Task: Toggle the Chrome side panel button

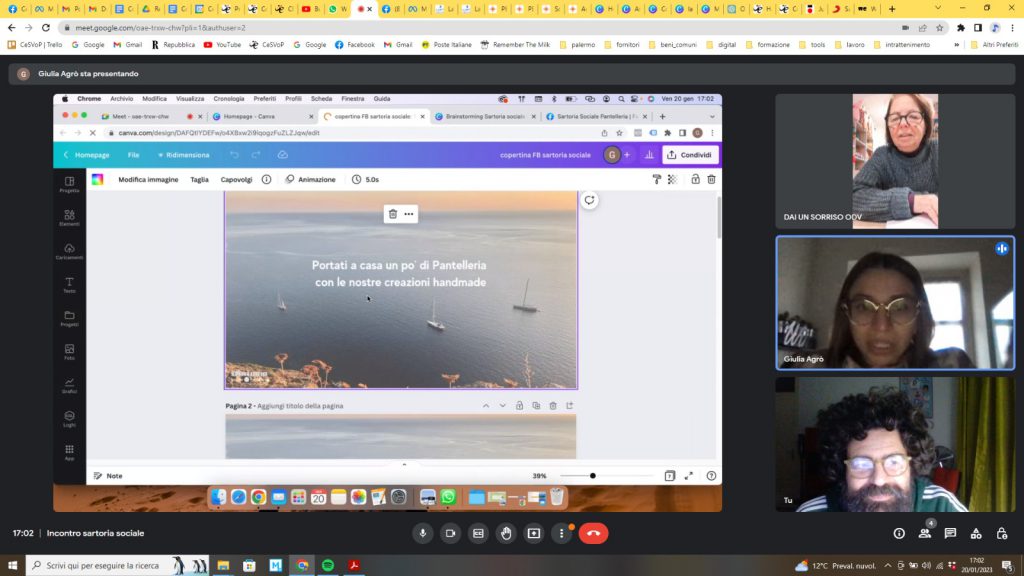Action: point(978,28)
